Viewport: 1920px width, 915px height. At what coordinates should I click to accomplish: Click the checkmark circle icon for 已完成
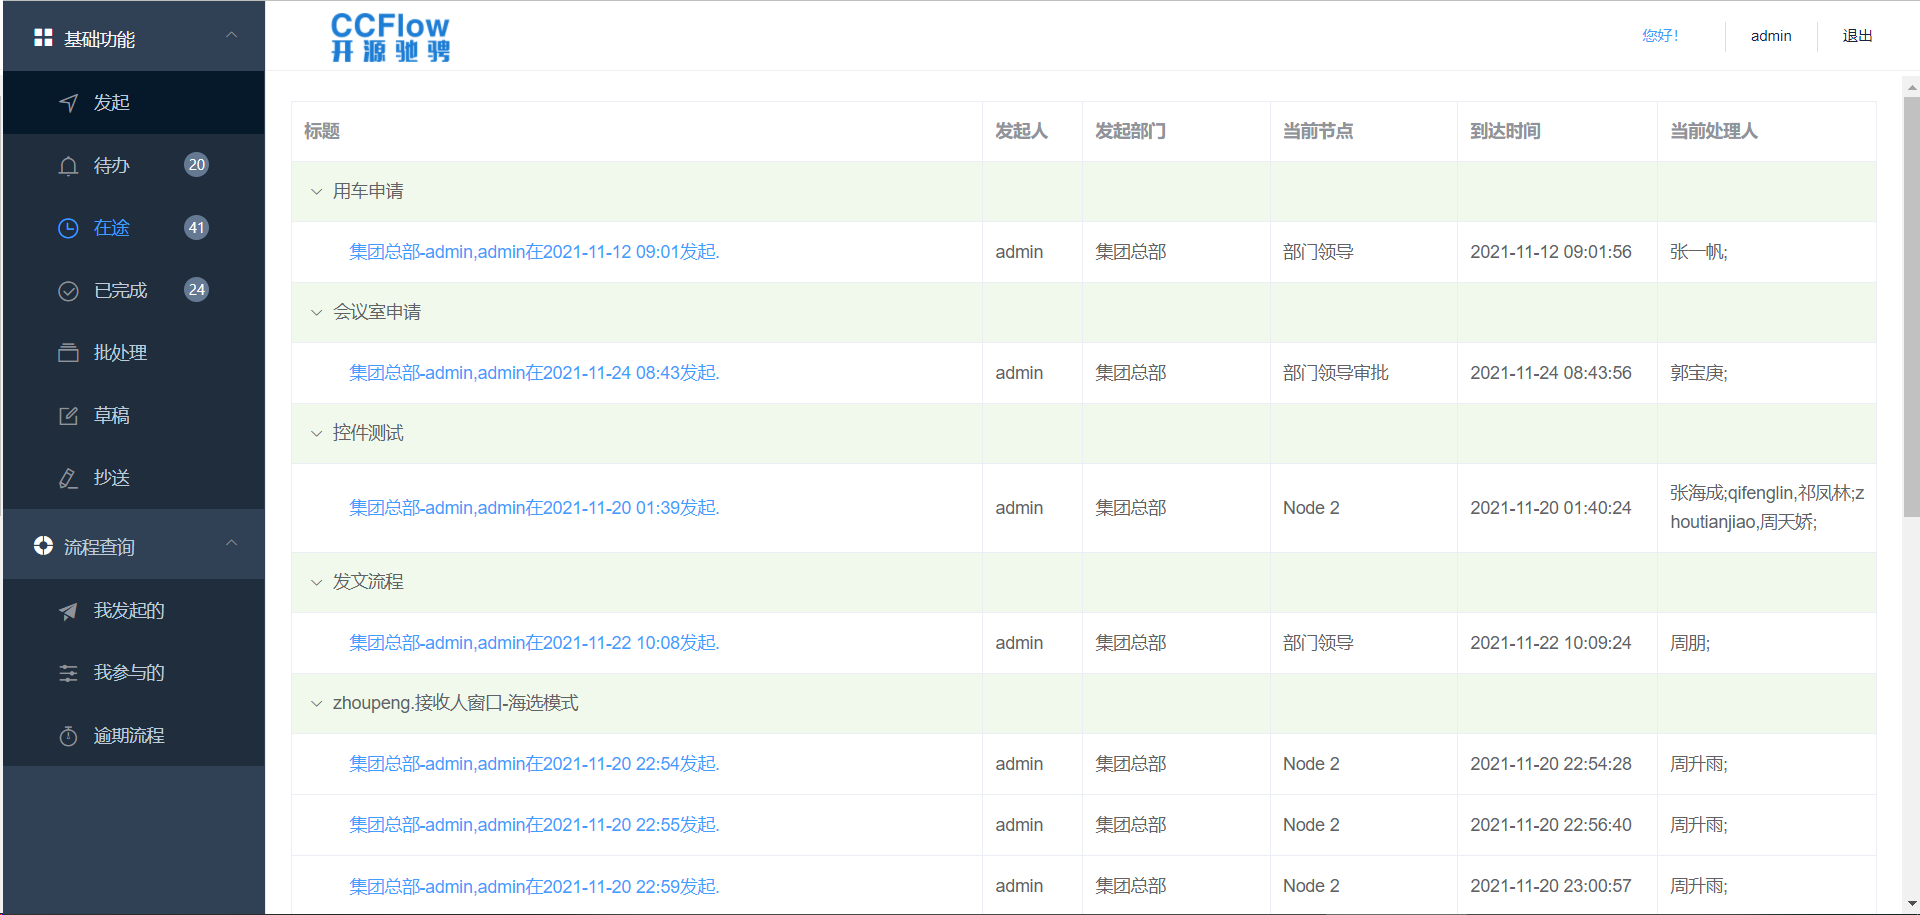click(68, 291)
